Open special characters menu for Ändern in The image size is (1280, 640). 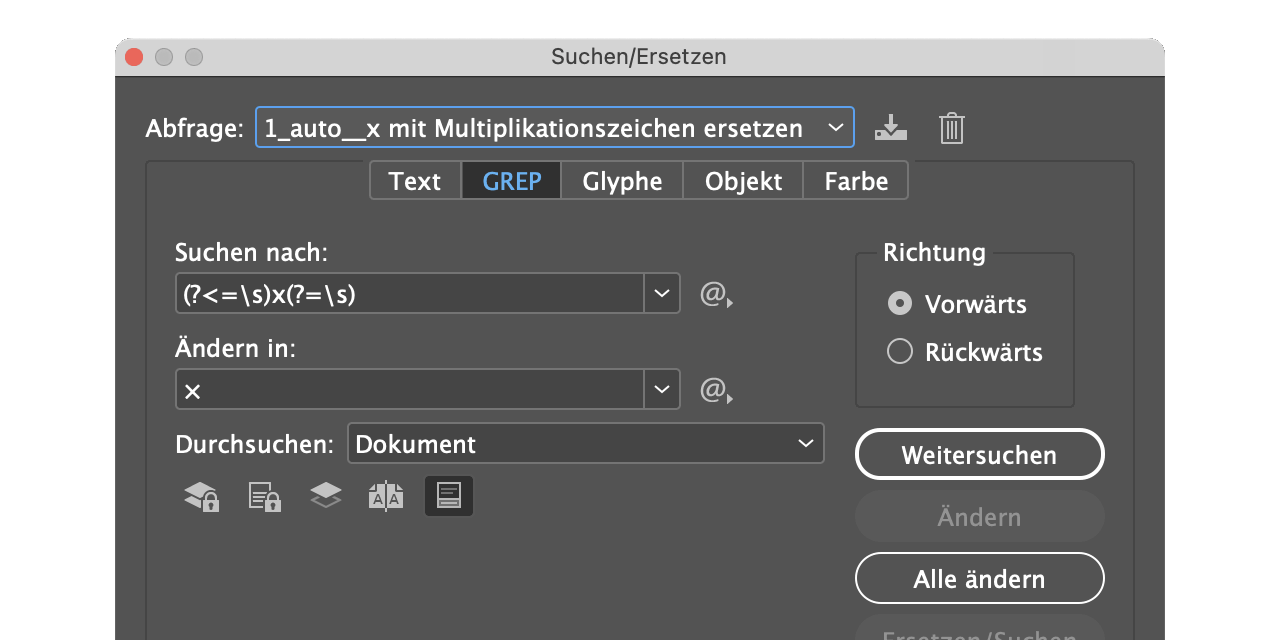pyautogui.click(x=715, y=389)
